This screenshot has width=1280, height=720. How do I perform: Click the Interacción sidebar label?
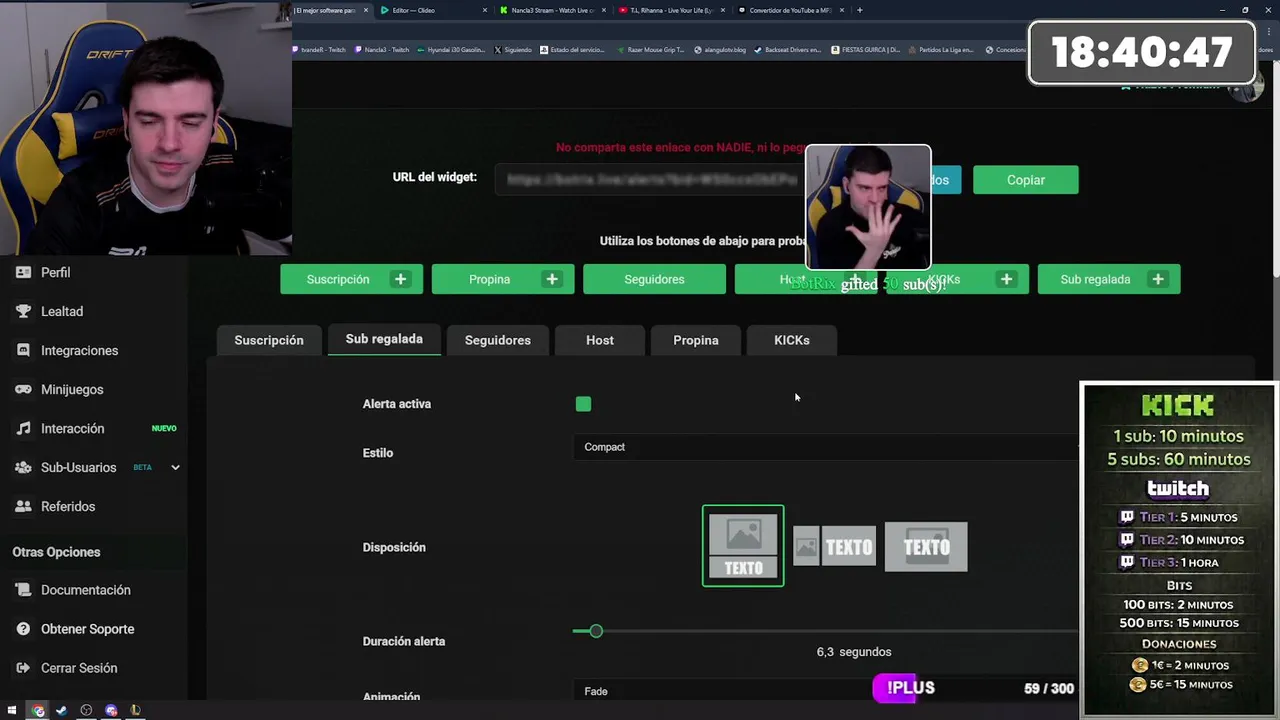(72, 428)
